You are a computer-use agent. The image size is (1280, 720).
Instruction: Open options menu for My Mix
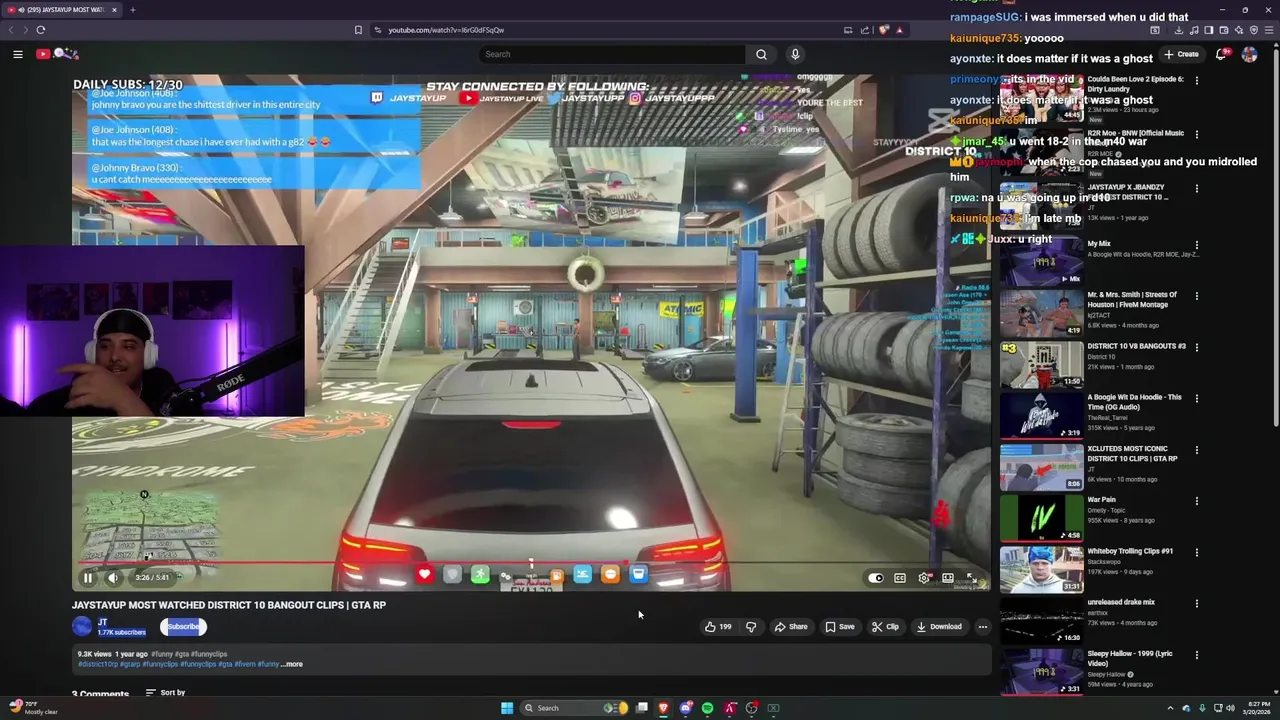pyautogui.click(x=1196, y=245)
